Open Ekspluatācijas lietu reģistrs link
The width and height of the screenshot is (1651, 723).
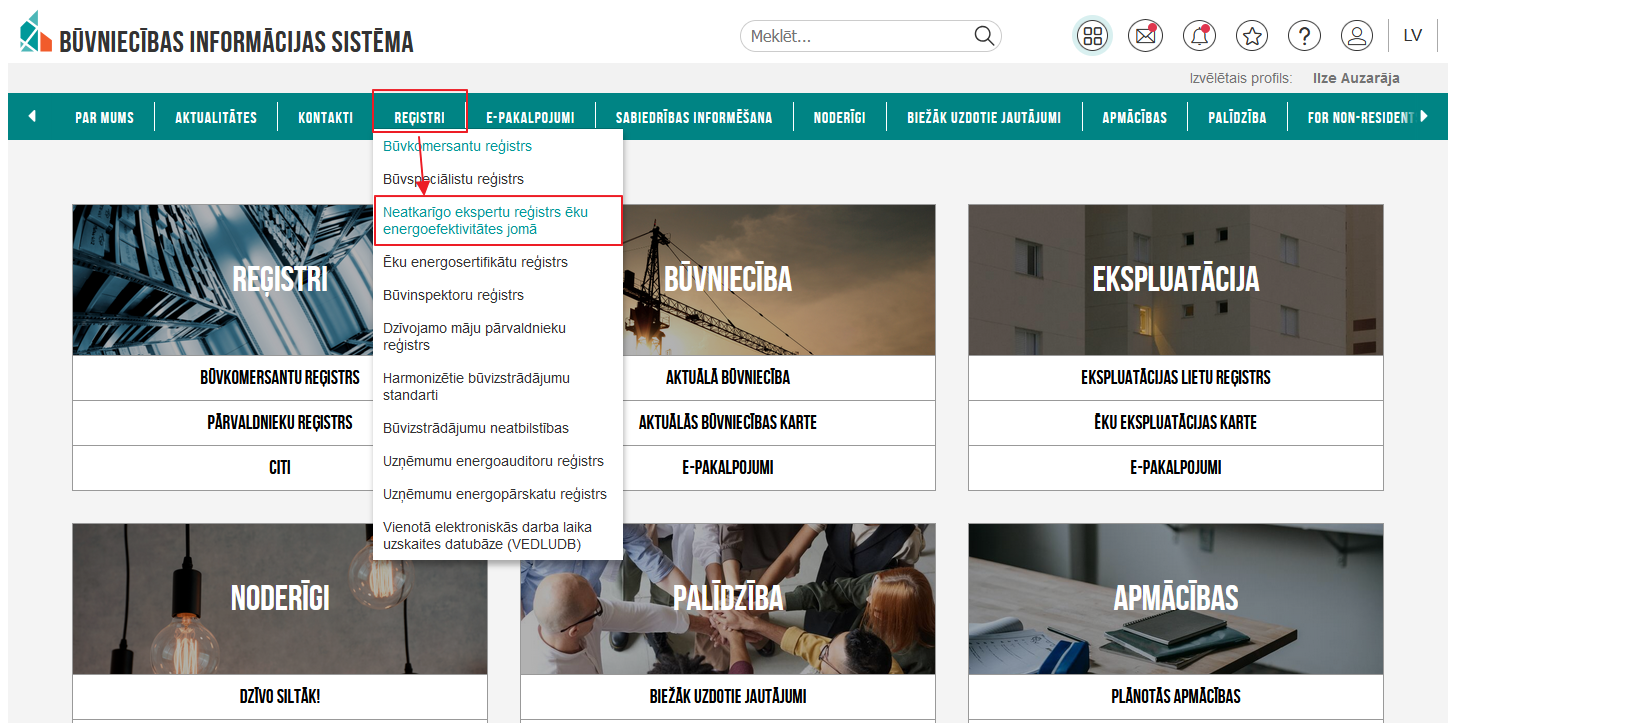pyautogui.click(x=1175, y=378)
